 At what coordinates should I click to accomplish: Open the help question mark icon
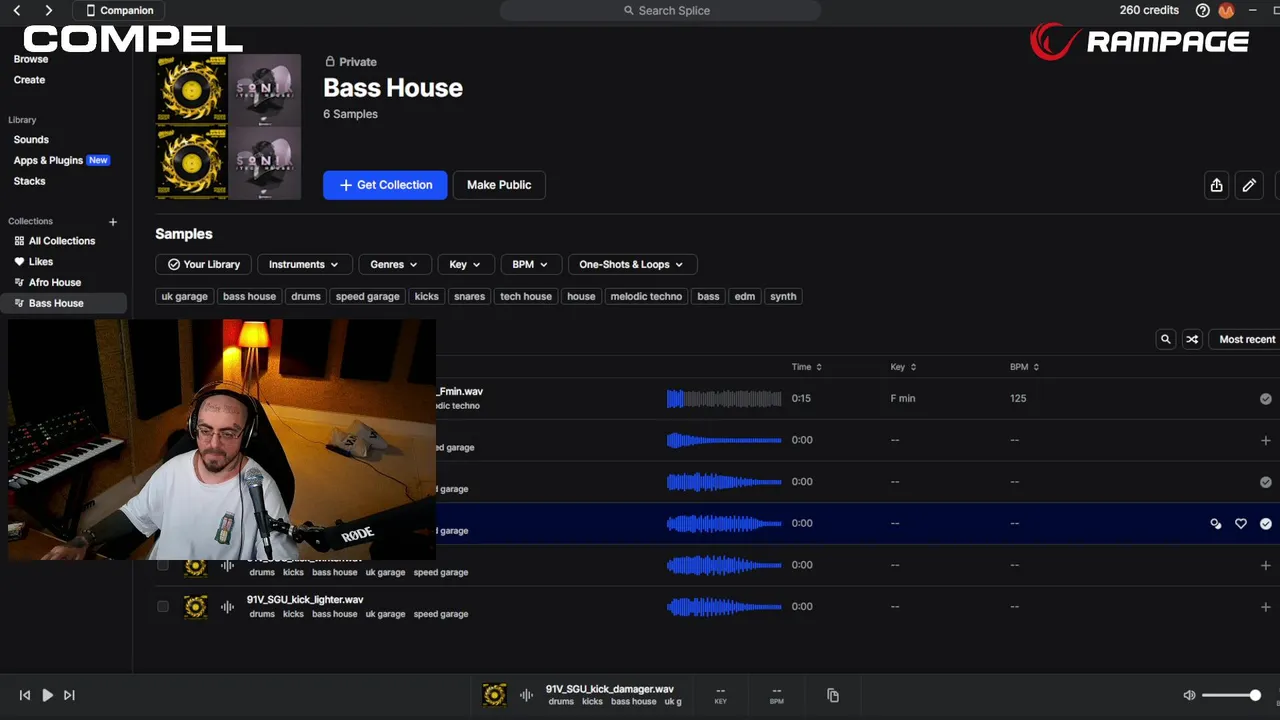point(1202,10)
